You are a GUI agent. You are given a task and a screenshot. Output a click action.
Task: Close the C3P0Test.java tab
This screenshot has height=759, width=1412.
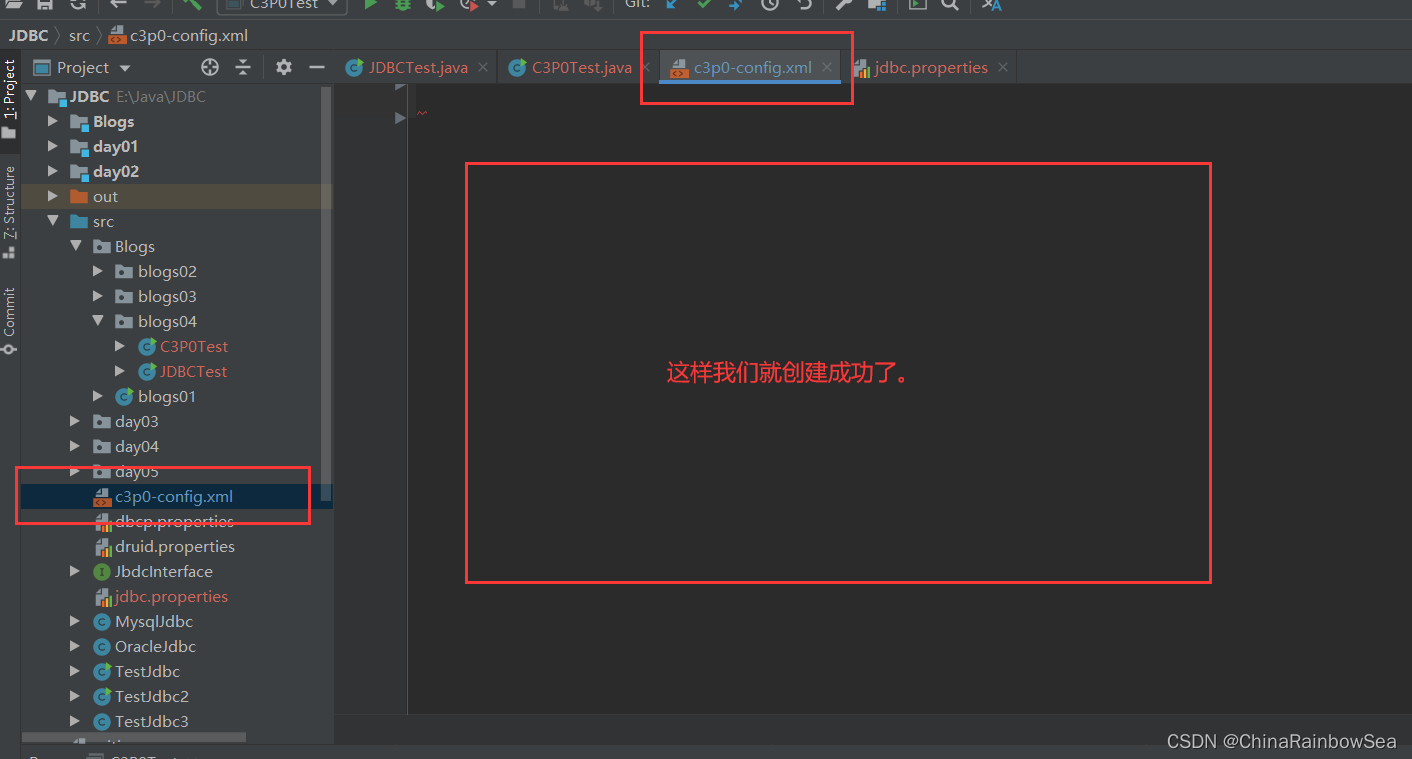point(647,67)
